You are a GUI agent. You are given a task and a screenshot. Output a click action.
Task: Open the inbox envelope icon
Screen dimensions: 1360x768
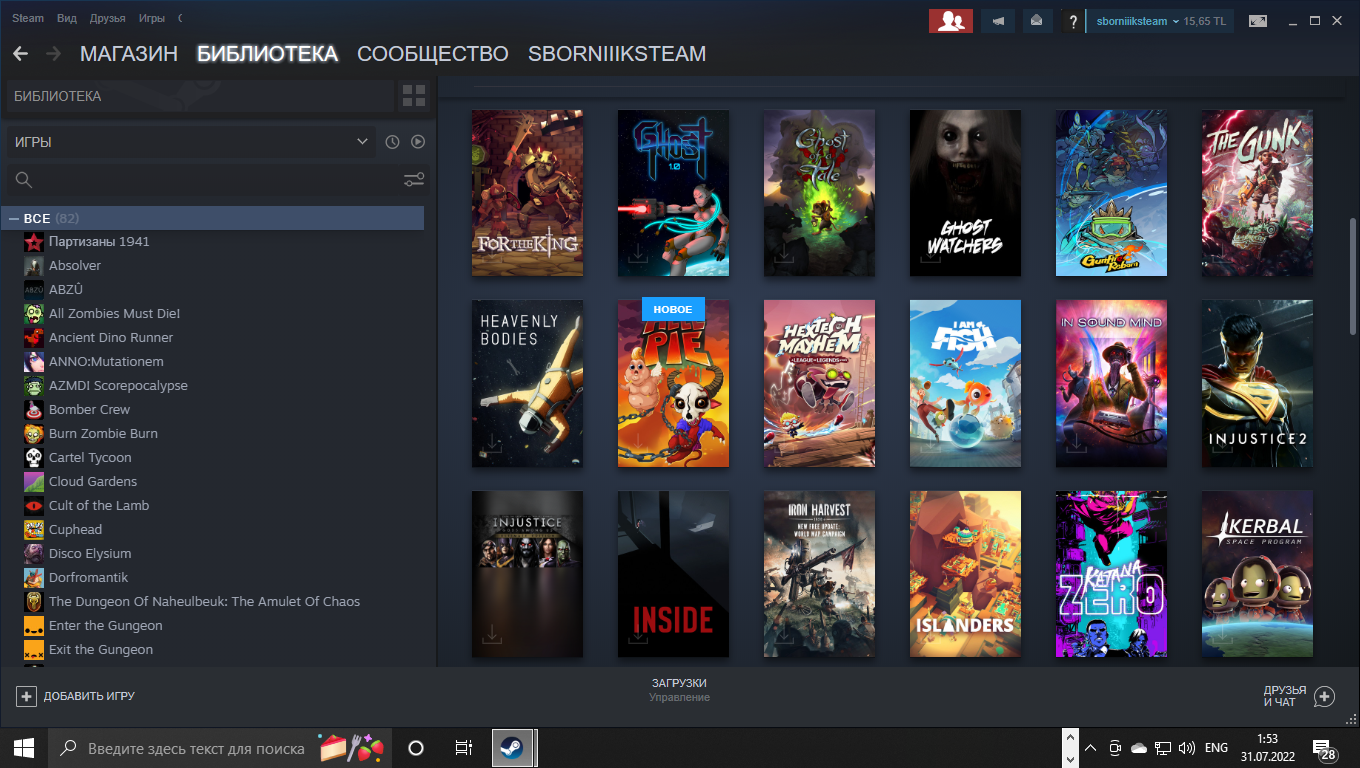pos(1037,21)
